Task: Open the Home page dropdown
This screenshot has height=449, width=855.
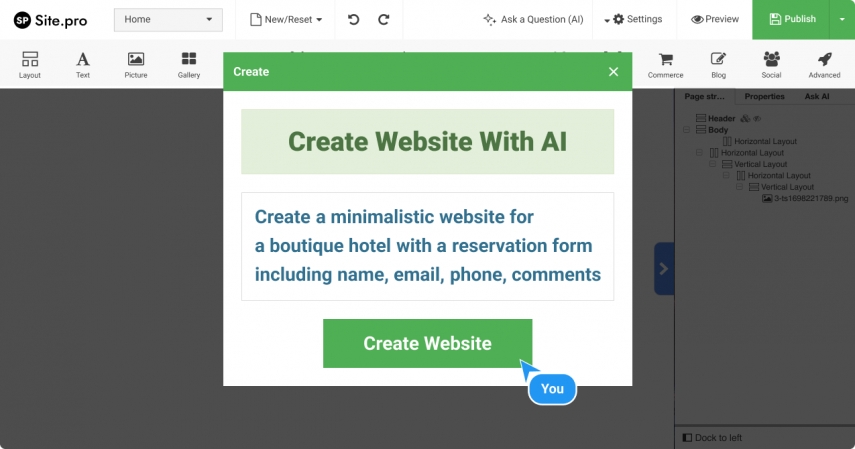Action: 168,20
